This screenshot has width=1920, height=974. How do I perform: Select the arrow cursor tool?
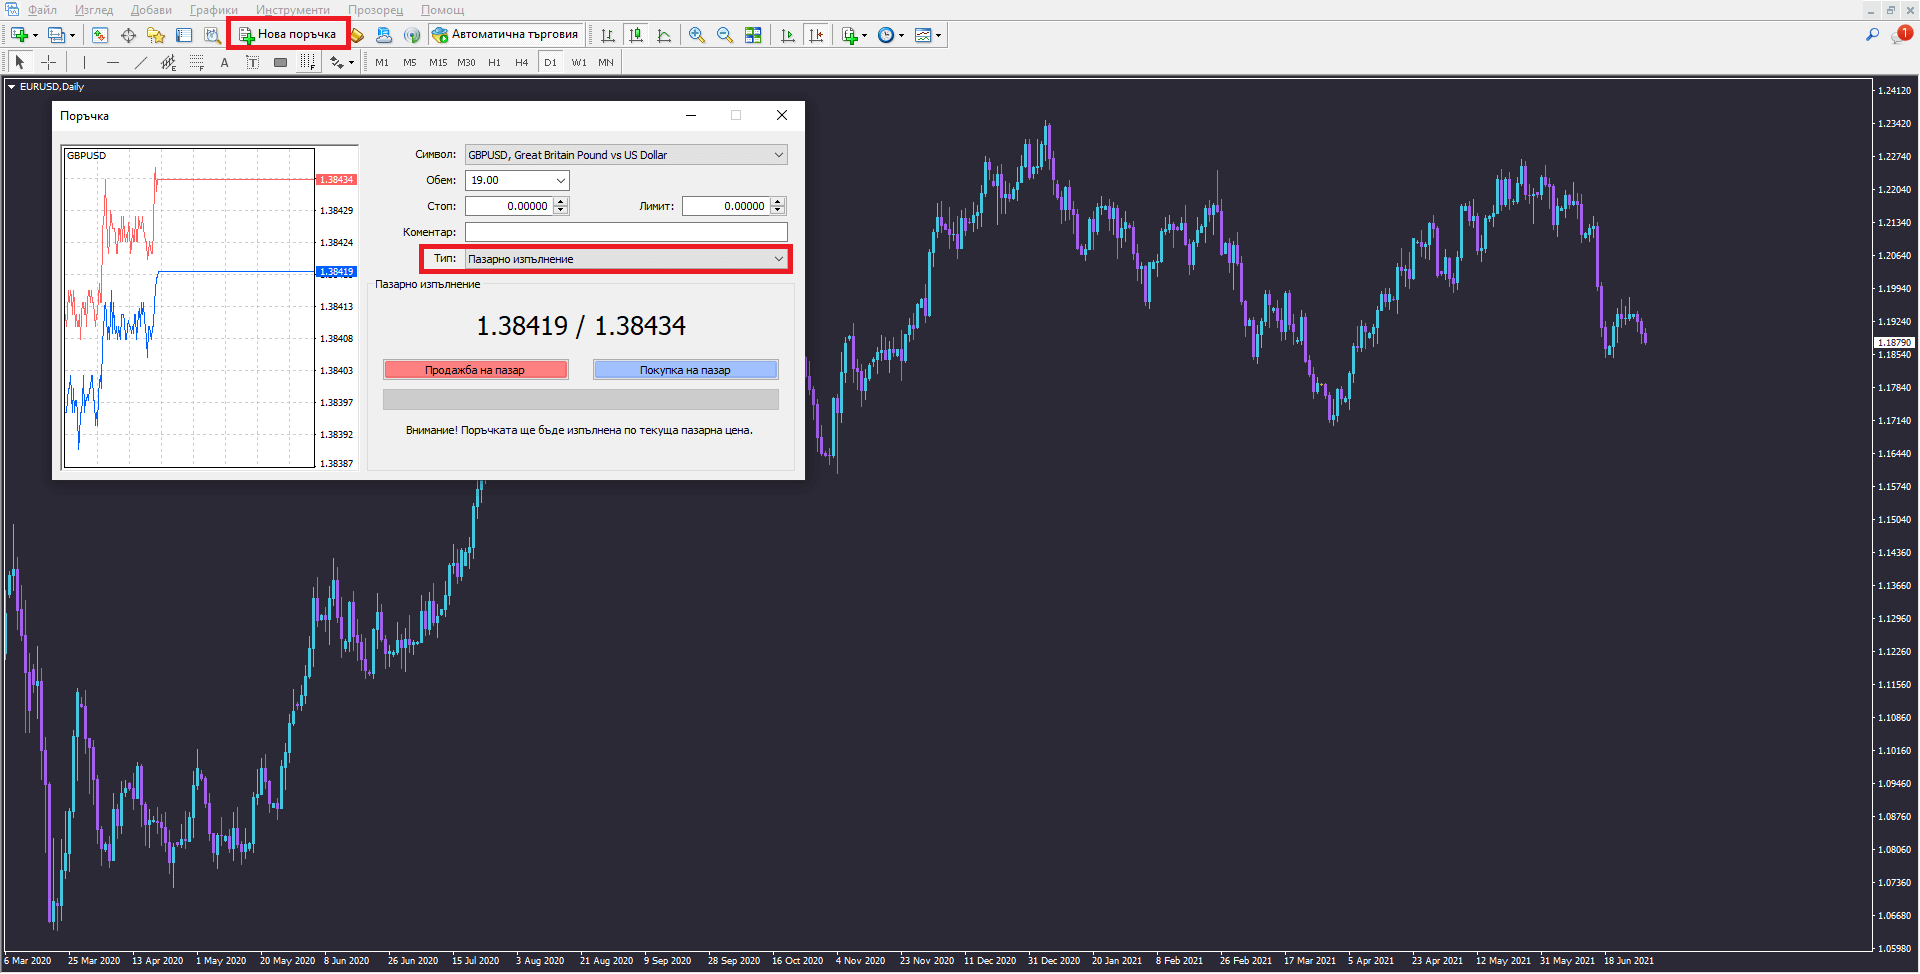coord(20,62)
